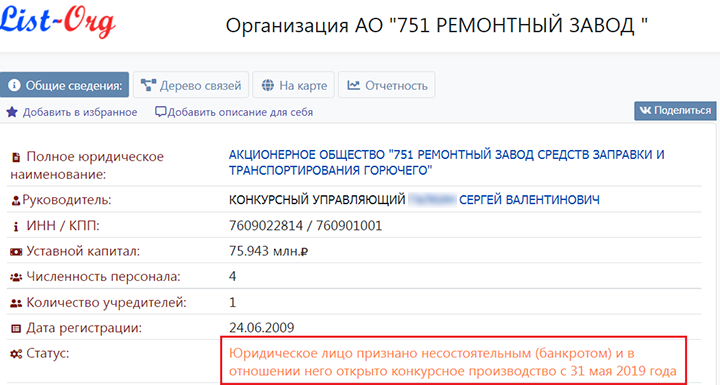This screenshot has height=385, width=720.
Task: Click group icon beside Численность персонала
Action: coord(16,277)
